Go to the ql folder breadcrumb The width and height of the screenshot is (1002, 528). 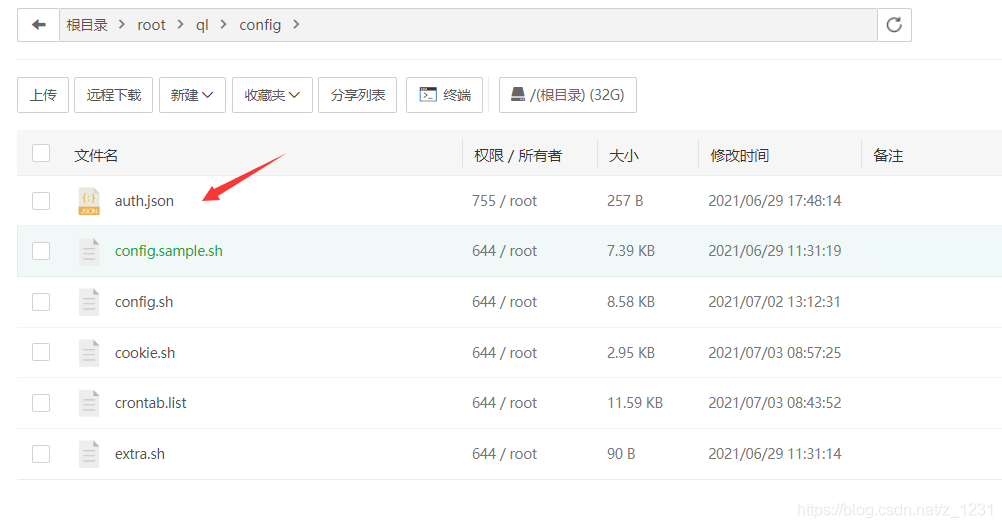[202, 25]
